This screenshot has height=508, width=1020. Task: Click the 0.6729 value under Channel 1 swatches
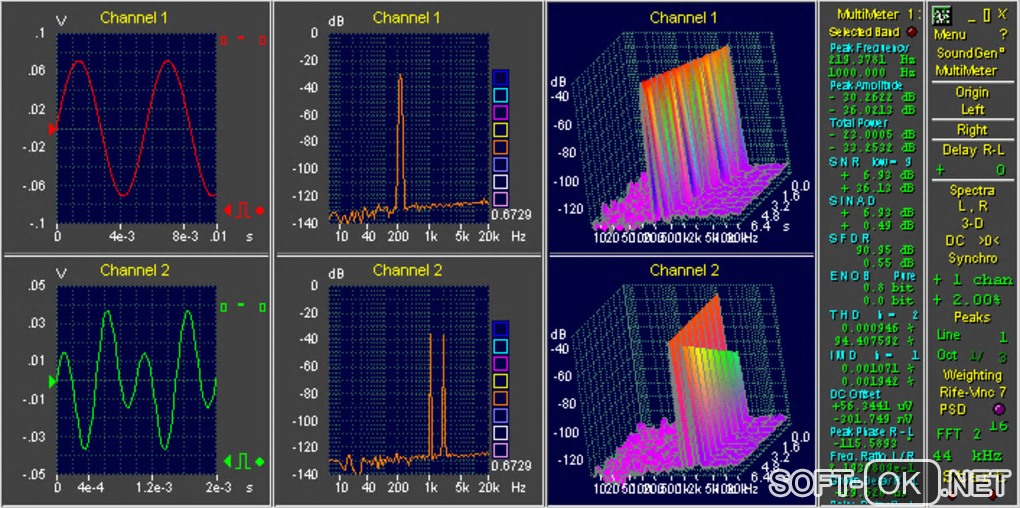(511, 215)
